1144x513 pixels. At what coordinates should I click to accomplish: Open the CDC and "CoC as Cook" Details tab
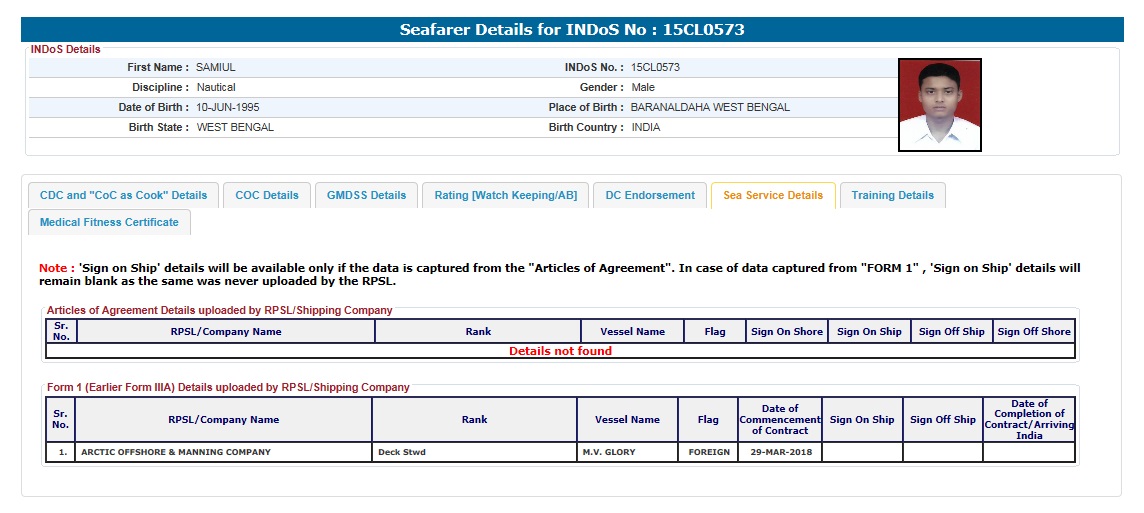click(123, 195)
